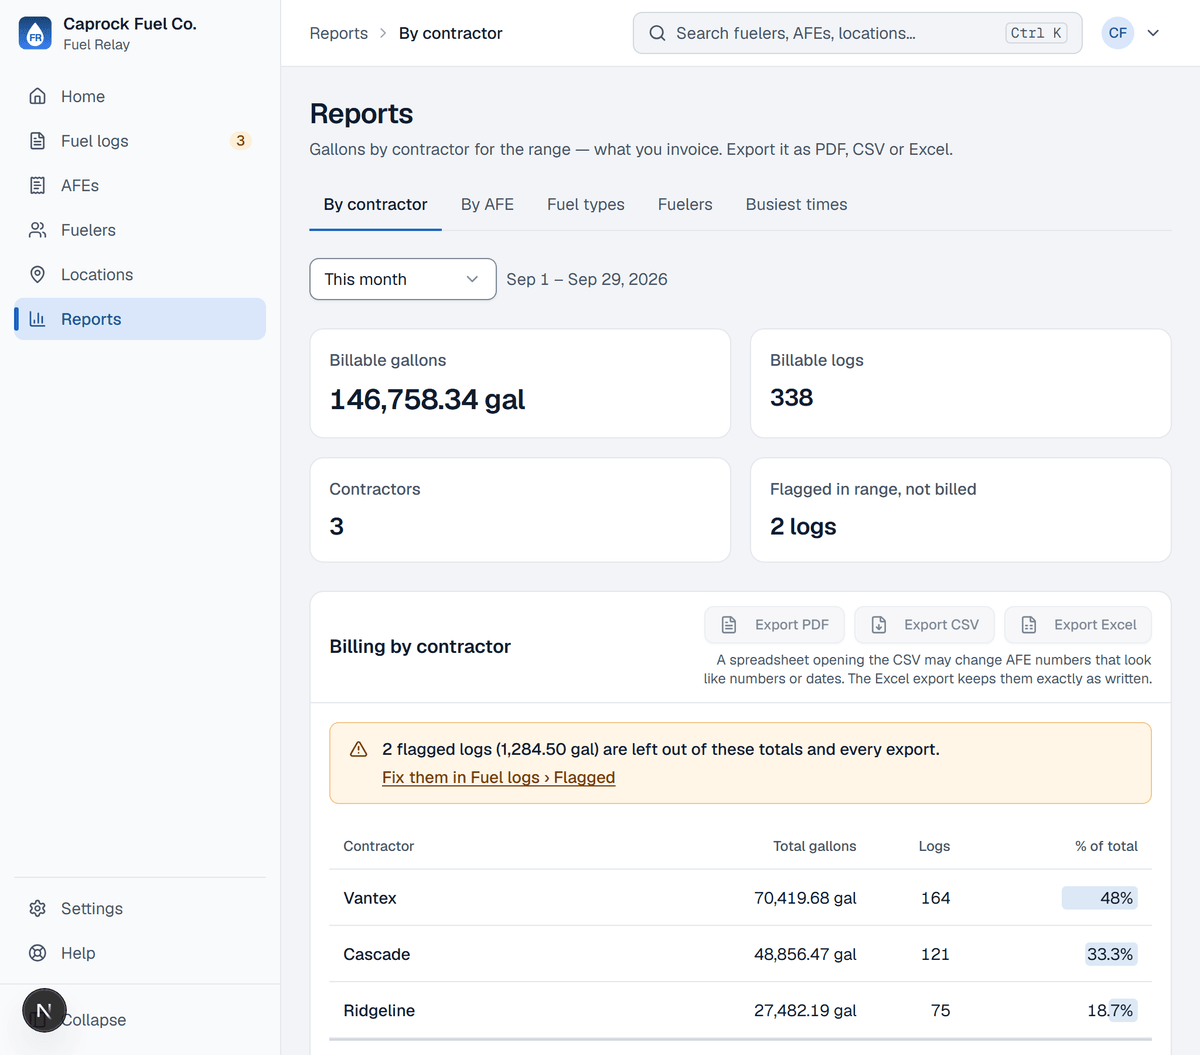The height and width of the screenshot is (1055, 1200).
Task: Click the round N badge icon
Action: pyautogui.click(x=44, y=1011)
